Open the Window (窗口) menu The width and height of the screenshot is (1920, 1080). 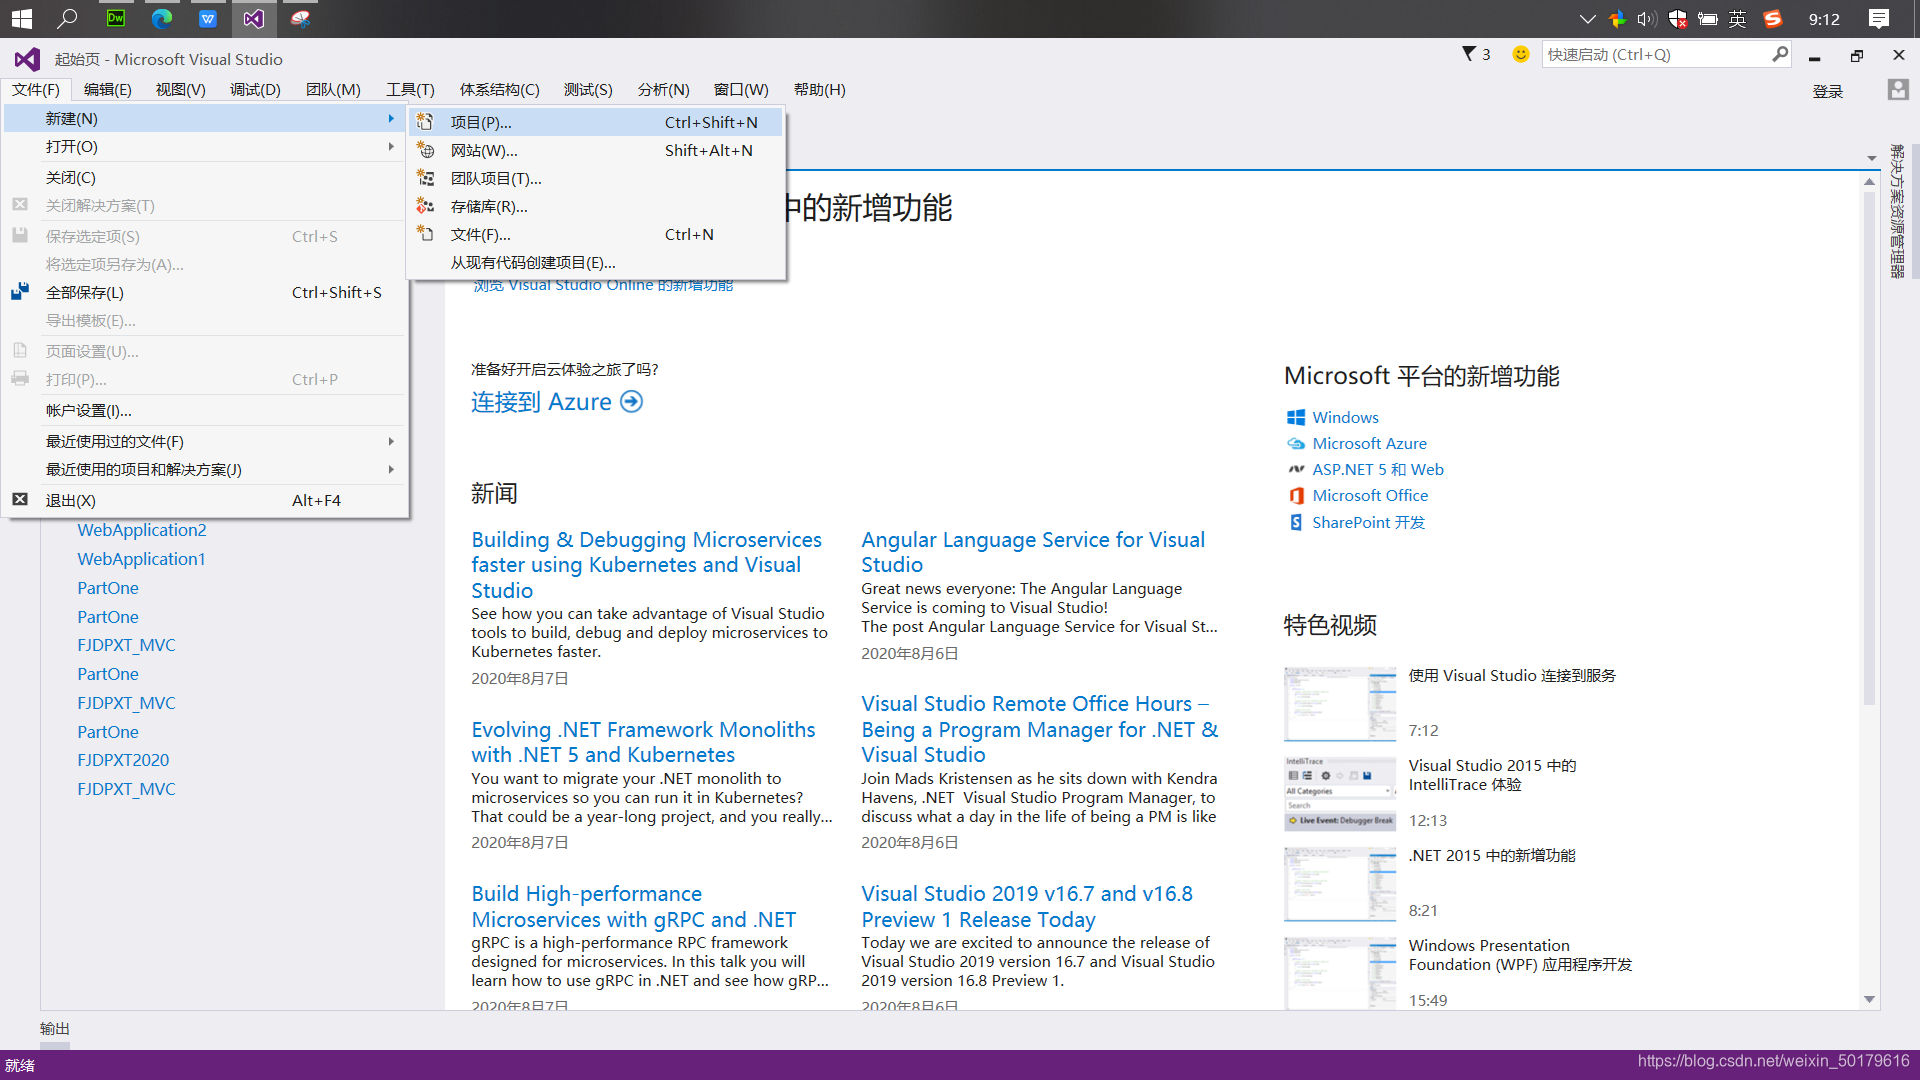click(x=741, y=89)
